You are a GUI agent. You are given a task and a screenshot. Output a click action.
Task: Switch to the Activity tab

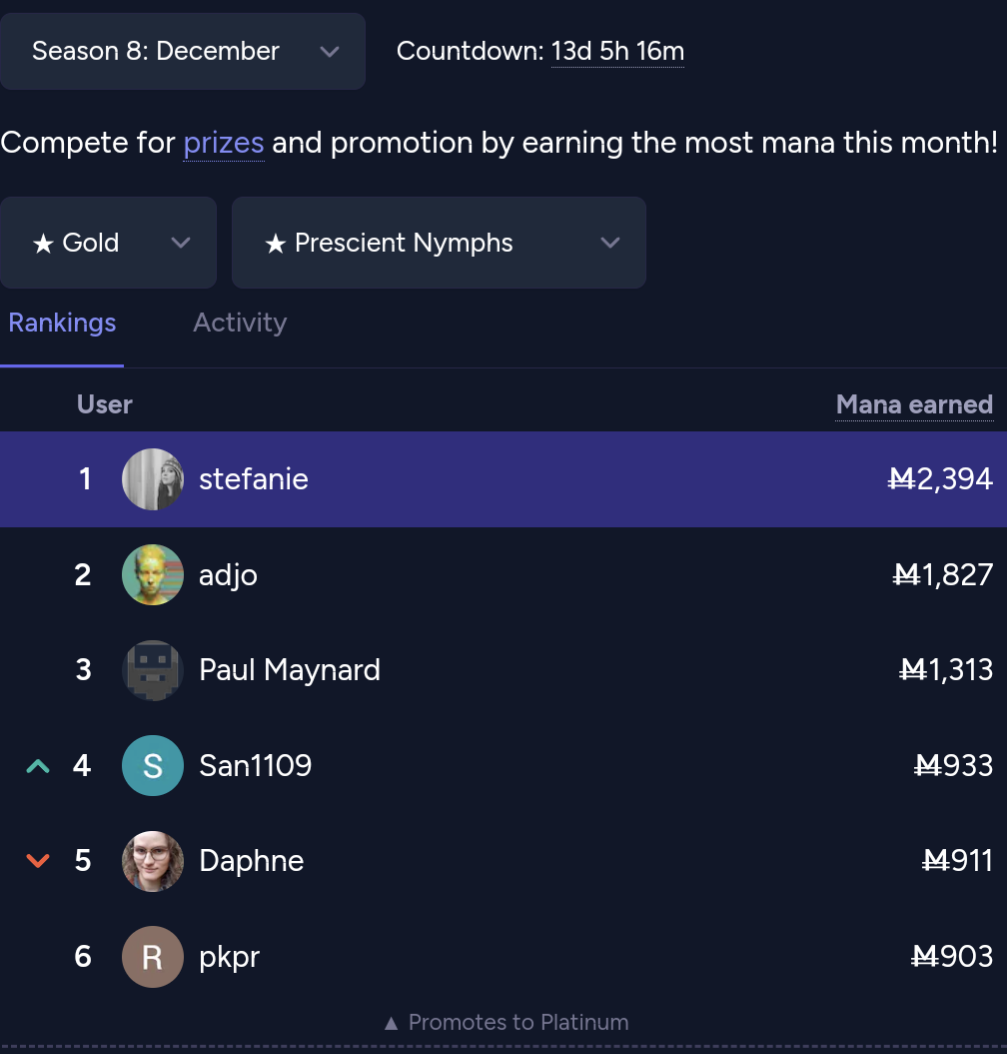point(240,323)
